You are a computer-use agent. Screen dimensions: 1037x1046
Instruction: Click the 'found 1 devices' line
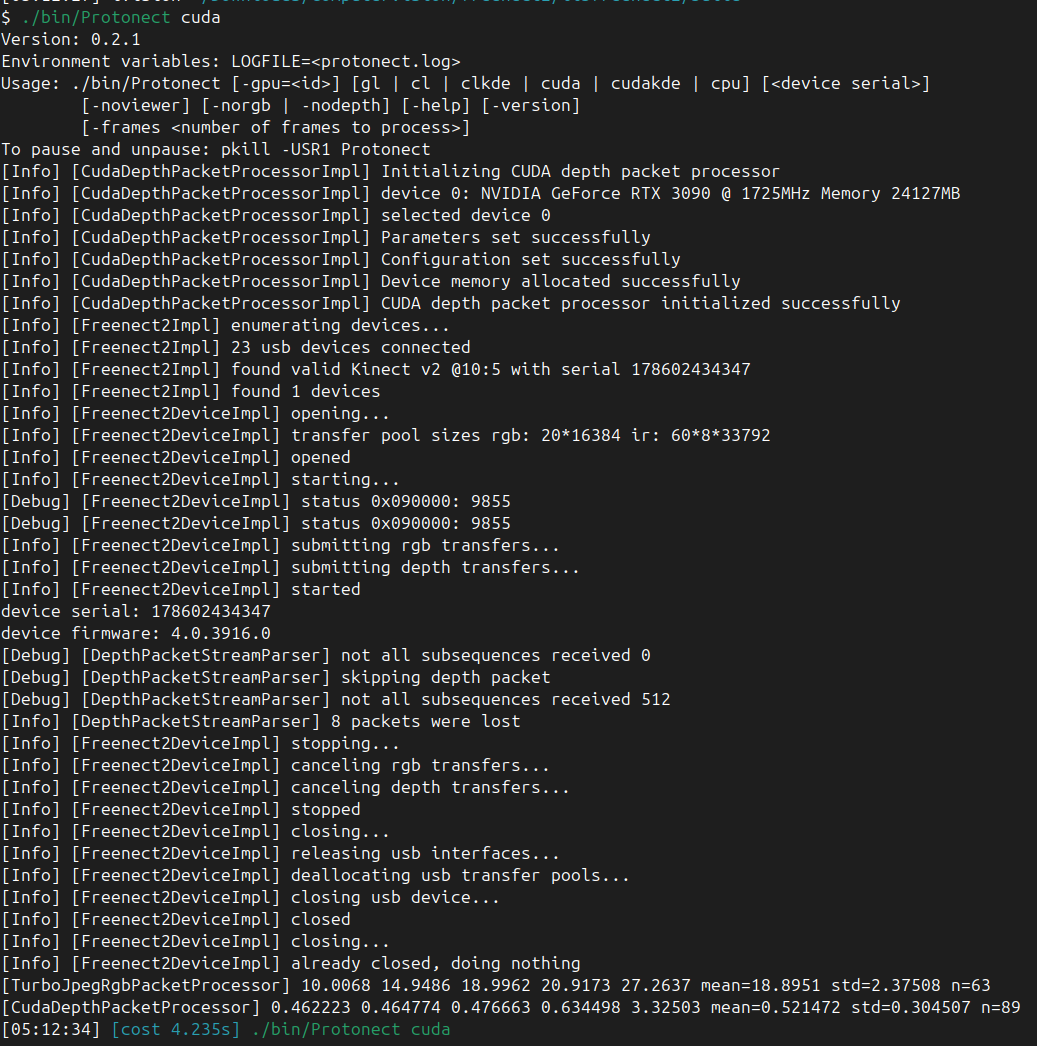coord(191,392)
